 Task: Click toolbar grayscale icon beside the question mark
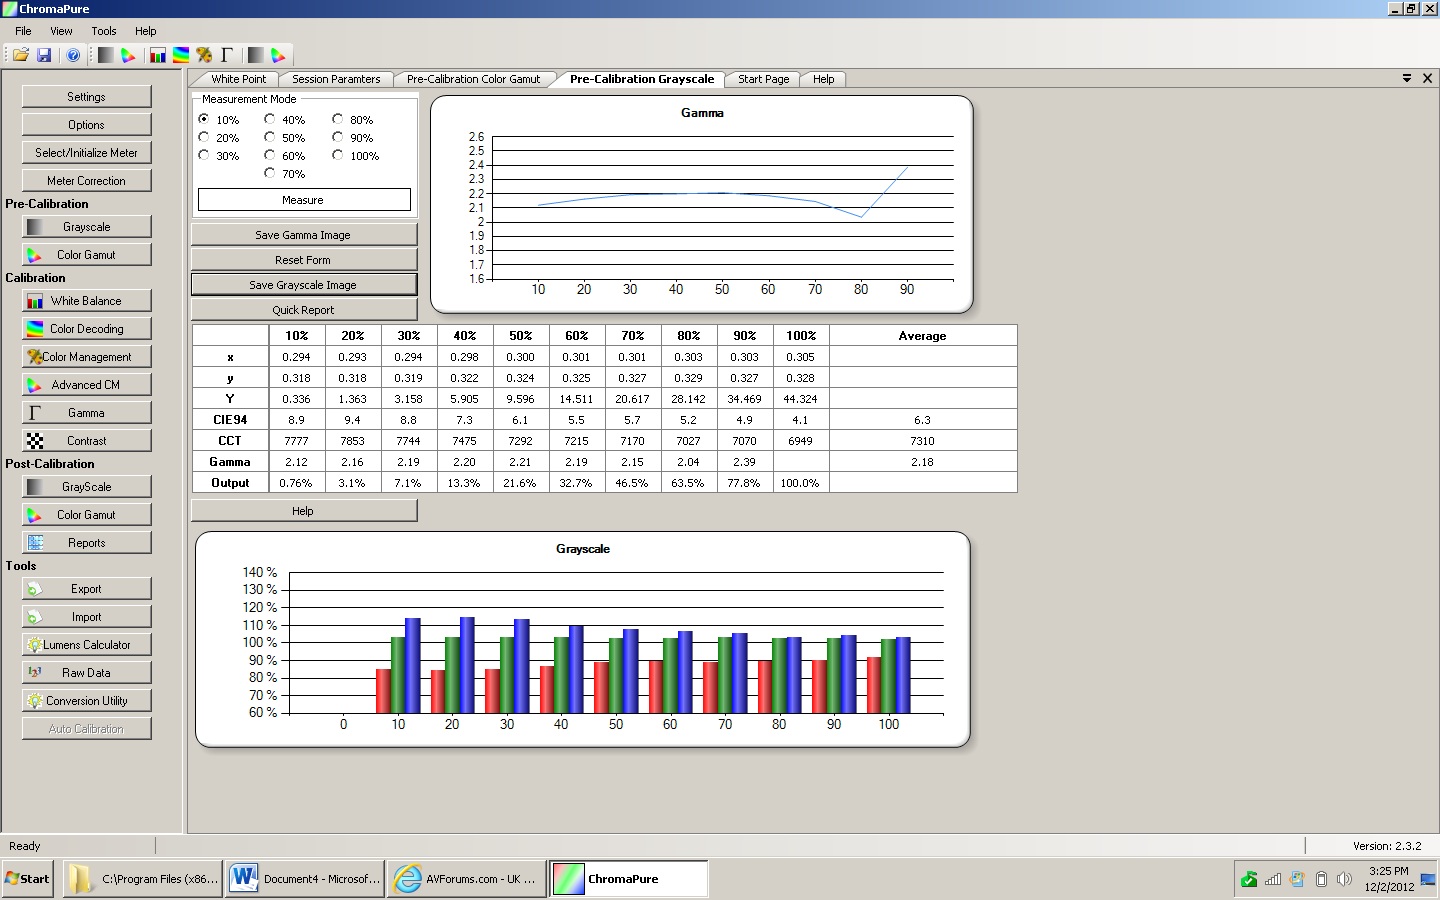tap(105, 55)
